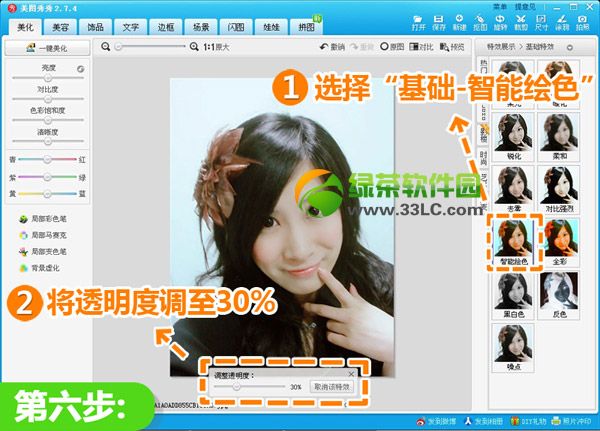Restore 原图 original image
Image resolution: width=600 pixels, height=431 pixels.
[392, 47]
